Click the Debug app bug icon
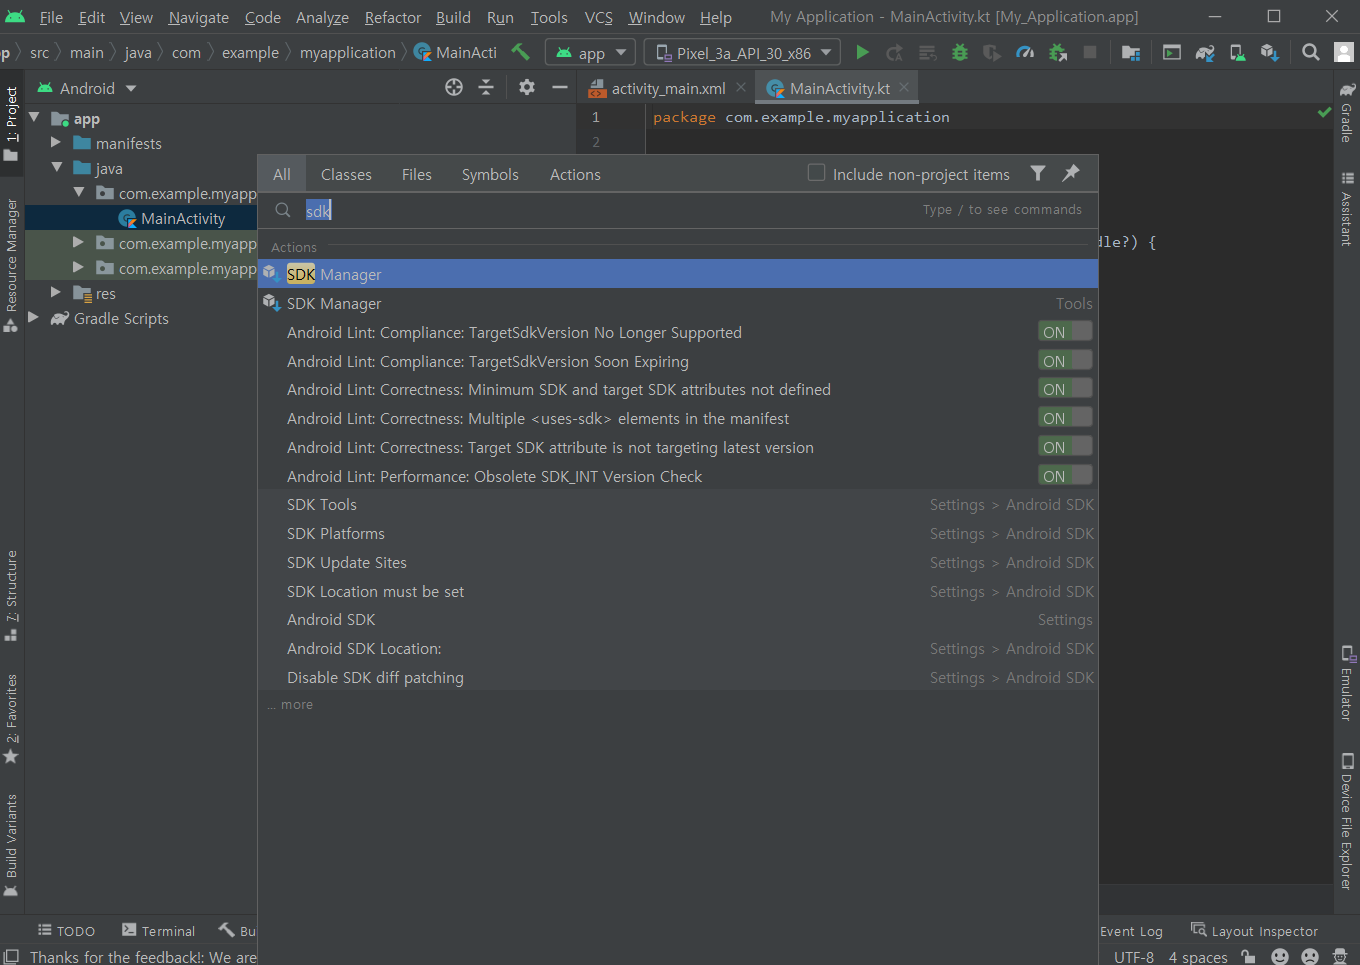The width and height of the screenshot is (1360, 965). pyautogui.click(x=960, y=52)
